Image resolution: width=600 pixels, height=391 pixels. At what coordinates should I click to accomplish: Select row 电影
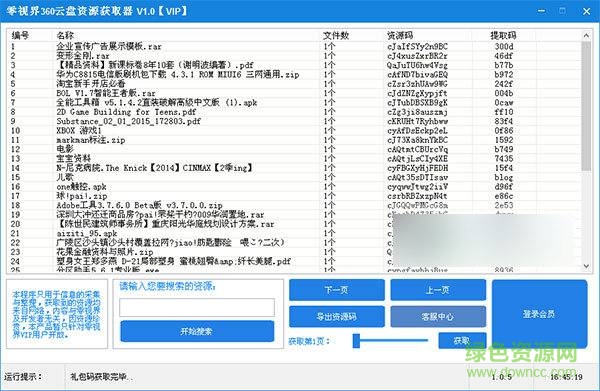click(x=295, y=149)
